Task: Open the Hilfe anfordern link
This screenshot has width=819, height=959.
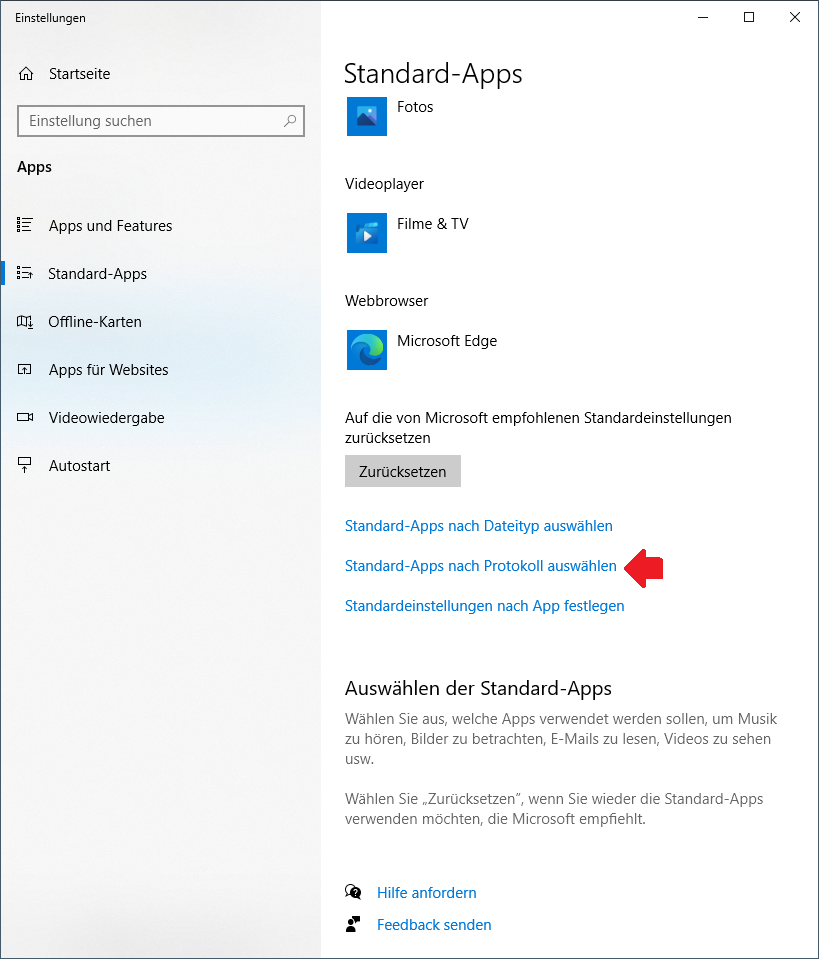Action: point(426,892)
